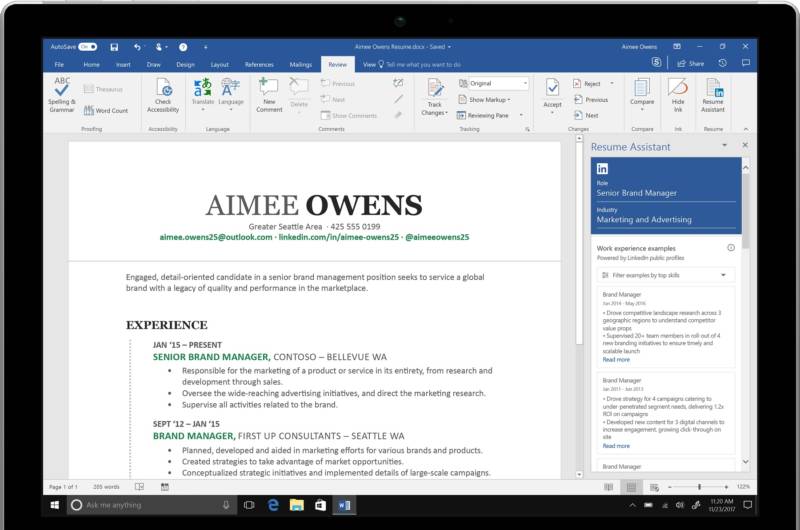Screen dimensions: 800x530
Task: Expand the Reject dropdown arrow
Action: 612,83
